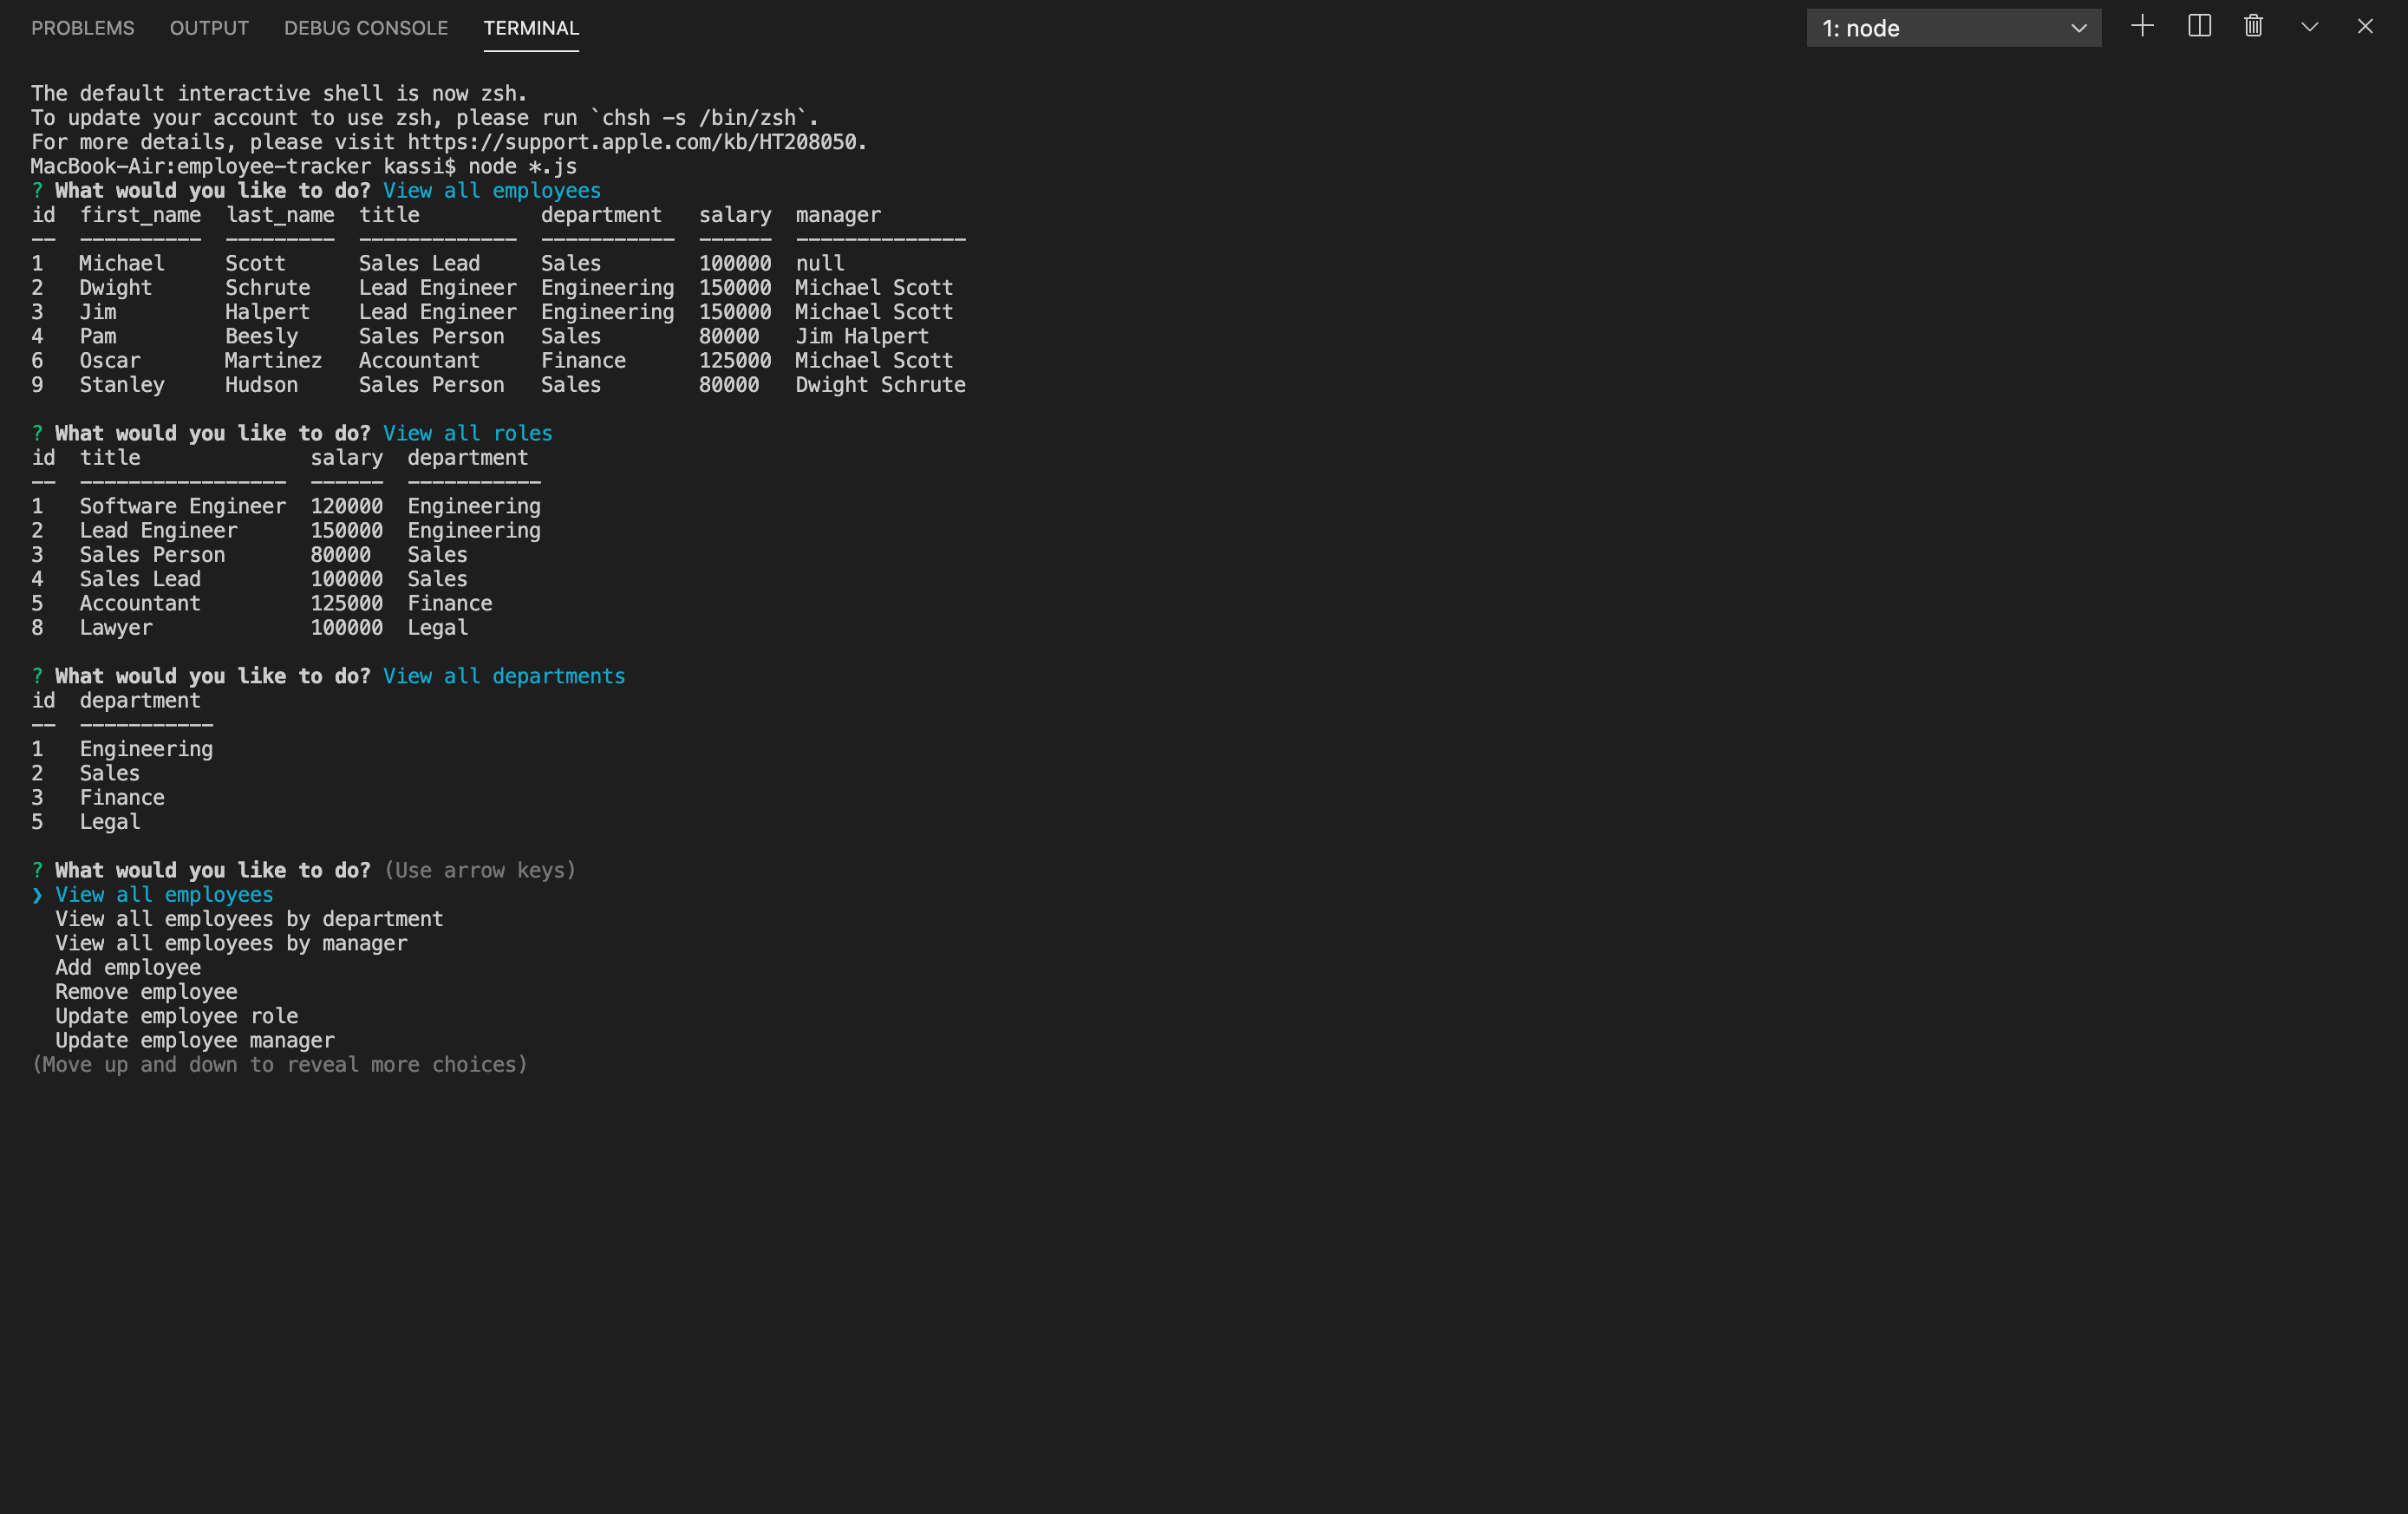Select the 'Remove employee' choice
Viewport: 2408px width, 1514px height.
(146, 992)
